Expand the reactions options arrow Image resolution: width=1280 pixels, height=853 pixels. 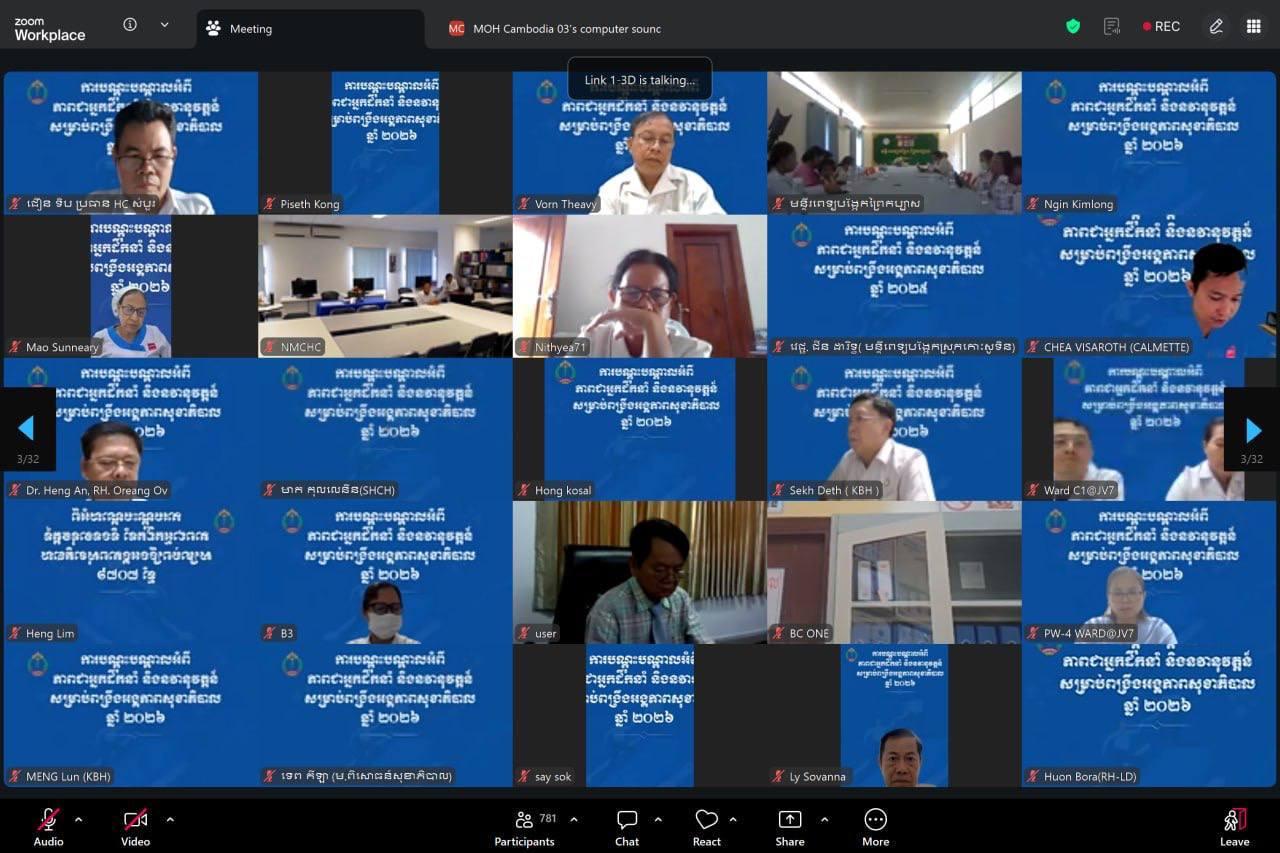coord(733,819)
